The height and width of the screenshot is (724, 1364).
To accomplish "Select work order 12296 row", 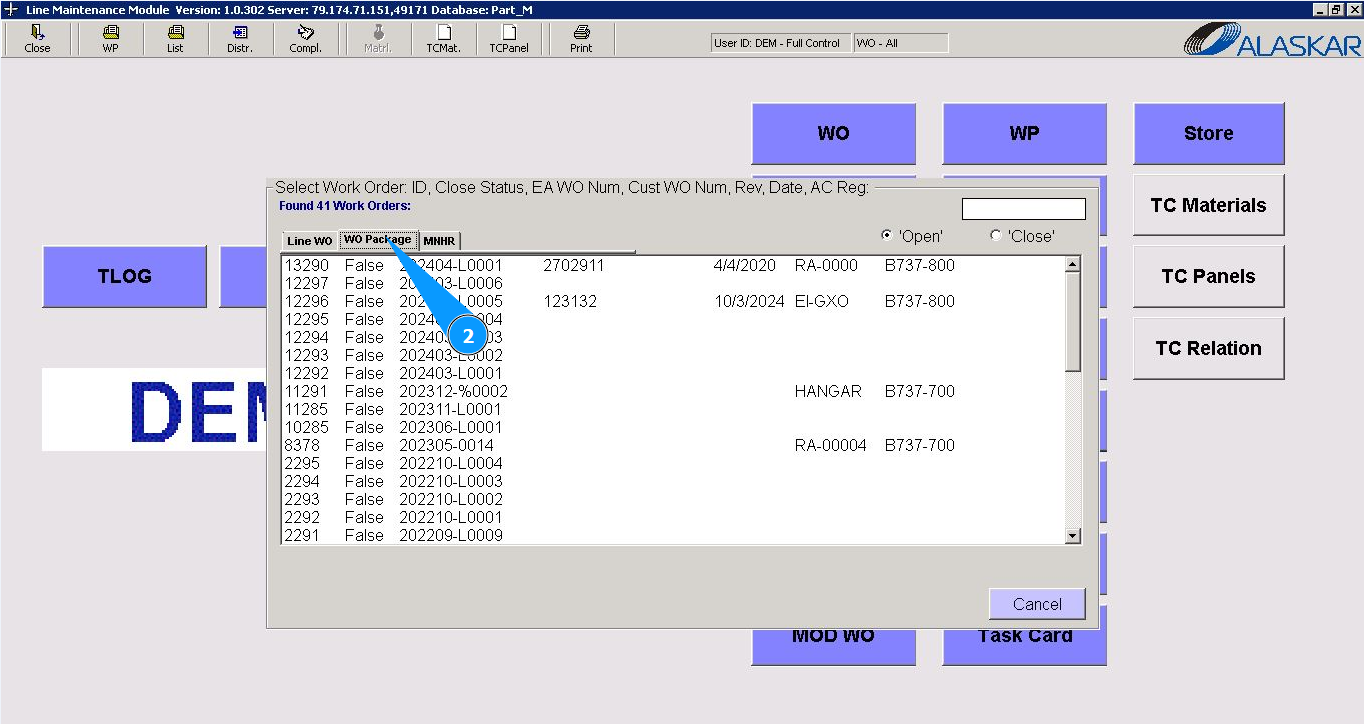I will click(x=620, y=302).
